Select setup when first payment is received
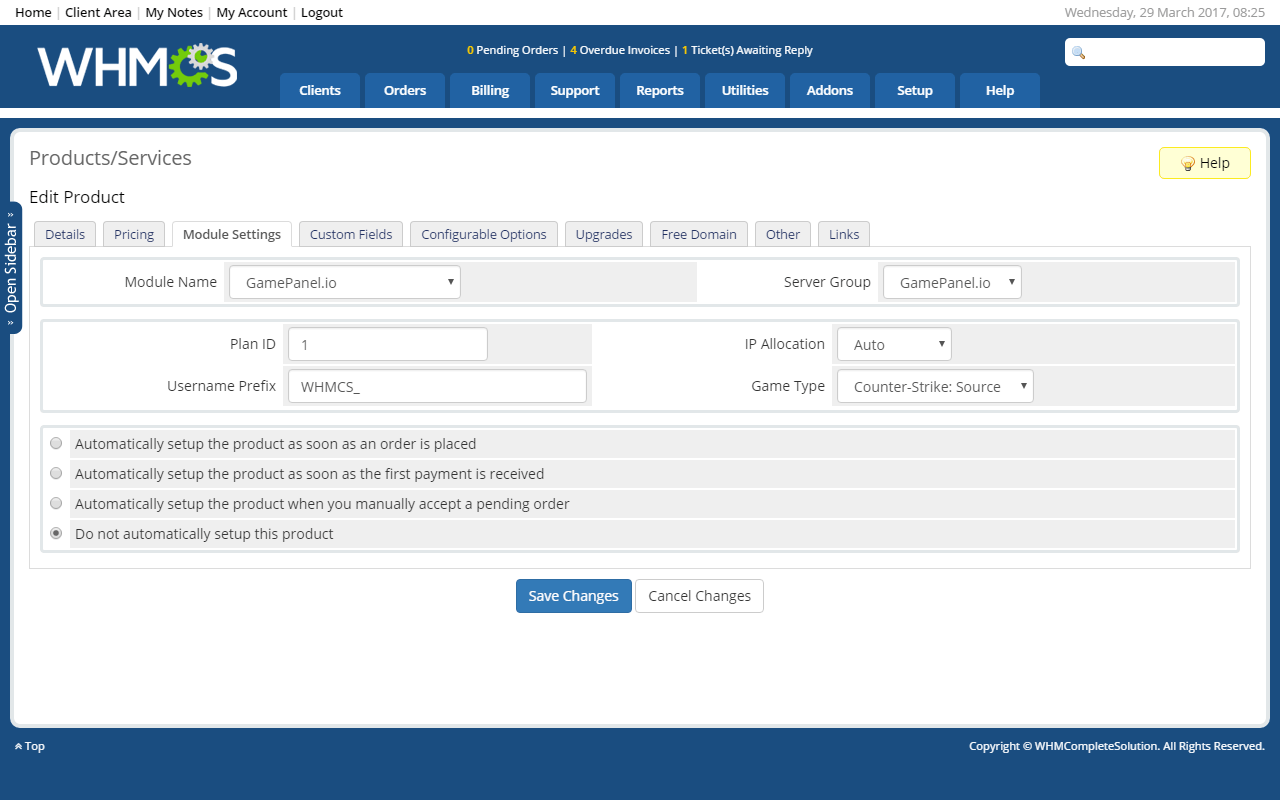This screenshot has height=800, width=1280. [x=56, y=473]
